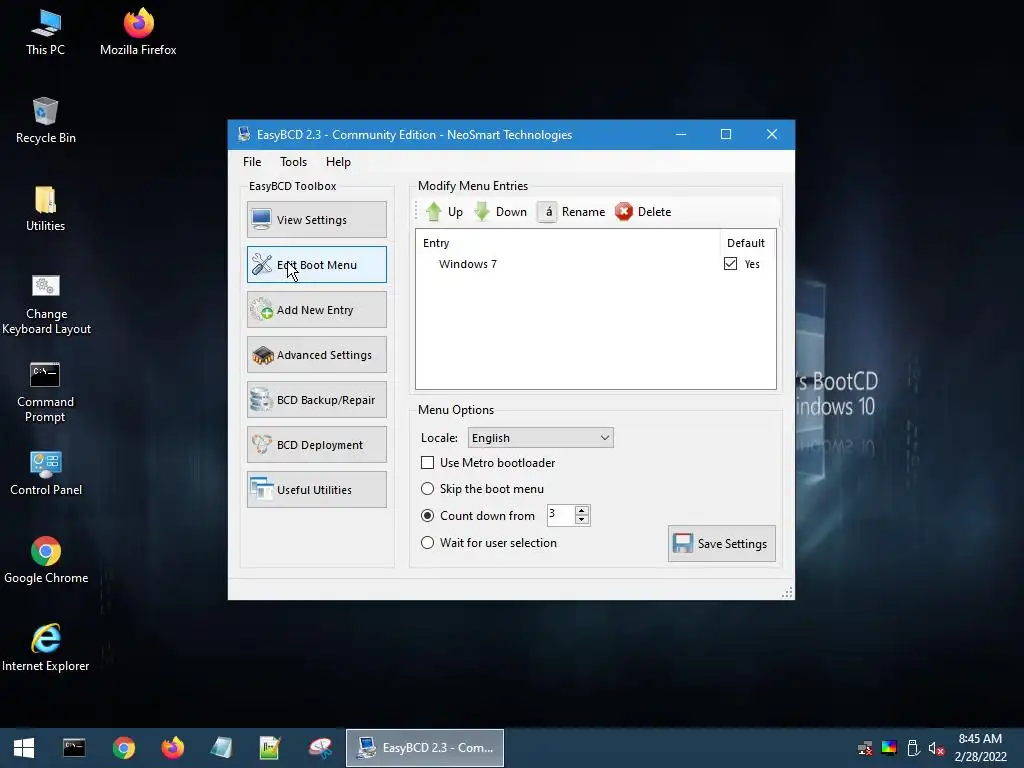Open Control Panel desktop icon
This screenshot has width=1024, height=768.
[x=46, y=473]
